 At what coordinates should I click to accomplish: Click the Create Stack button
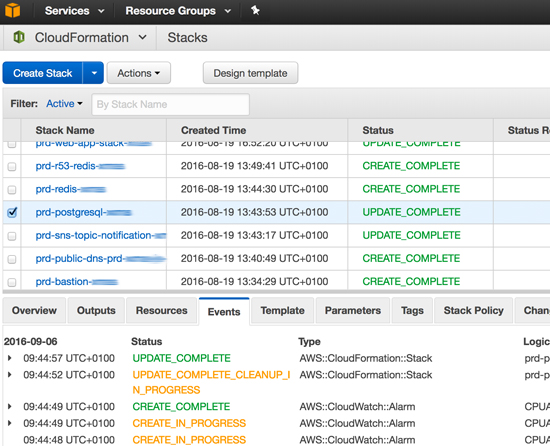(42, 73)
